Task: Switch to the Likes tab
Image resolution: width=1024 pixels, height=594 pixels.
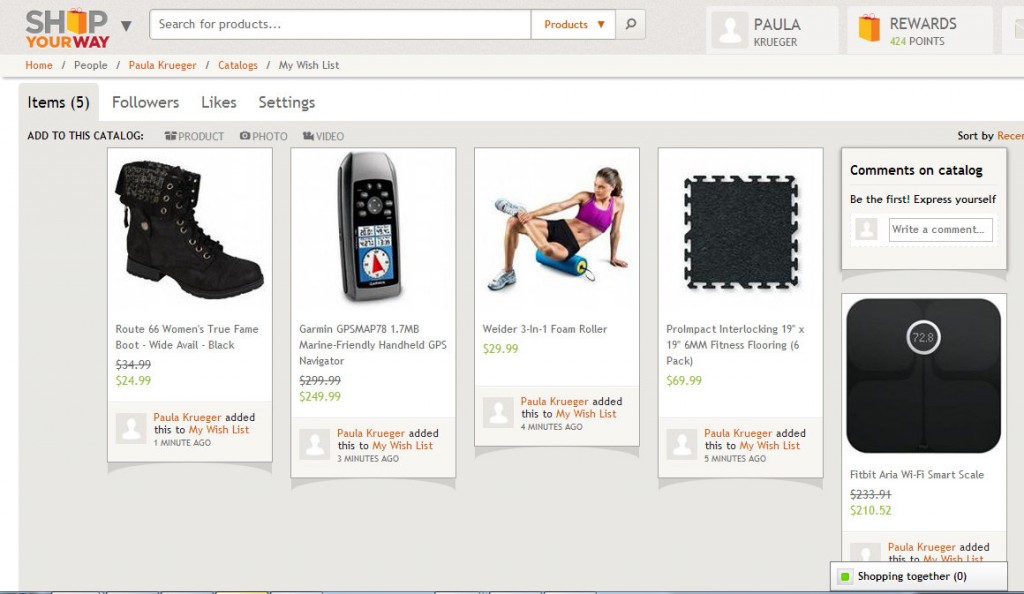Action: [218, 102]
